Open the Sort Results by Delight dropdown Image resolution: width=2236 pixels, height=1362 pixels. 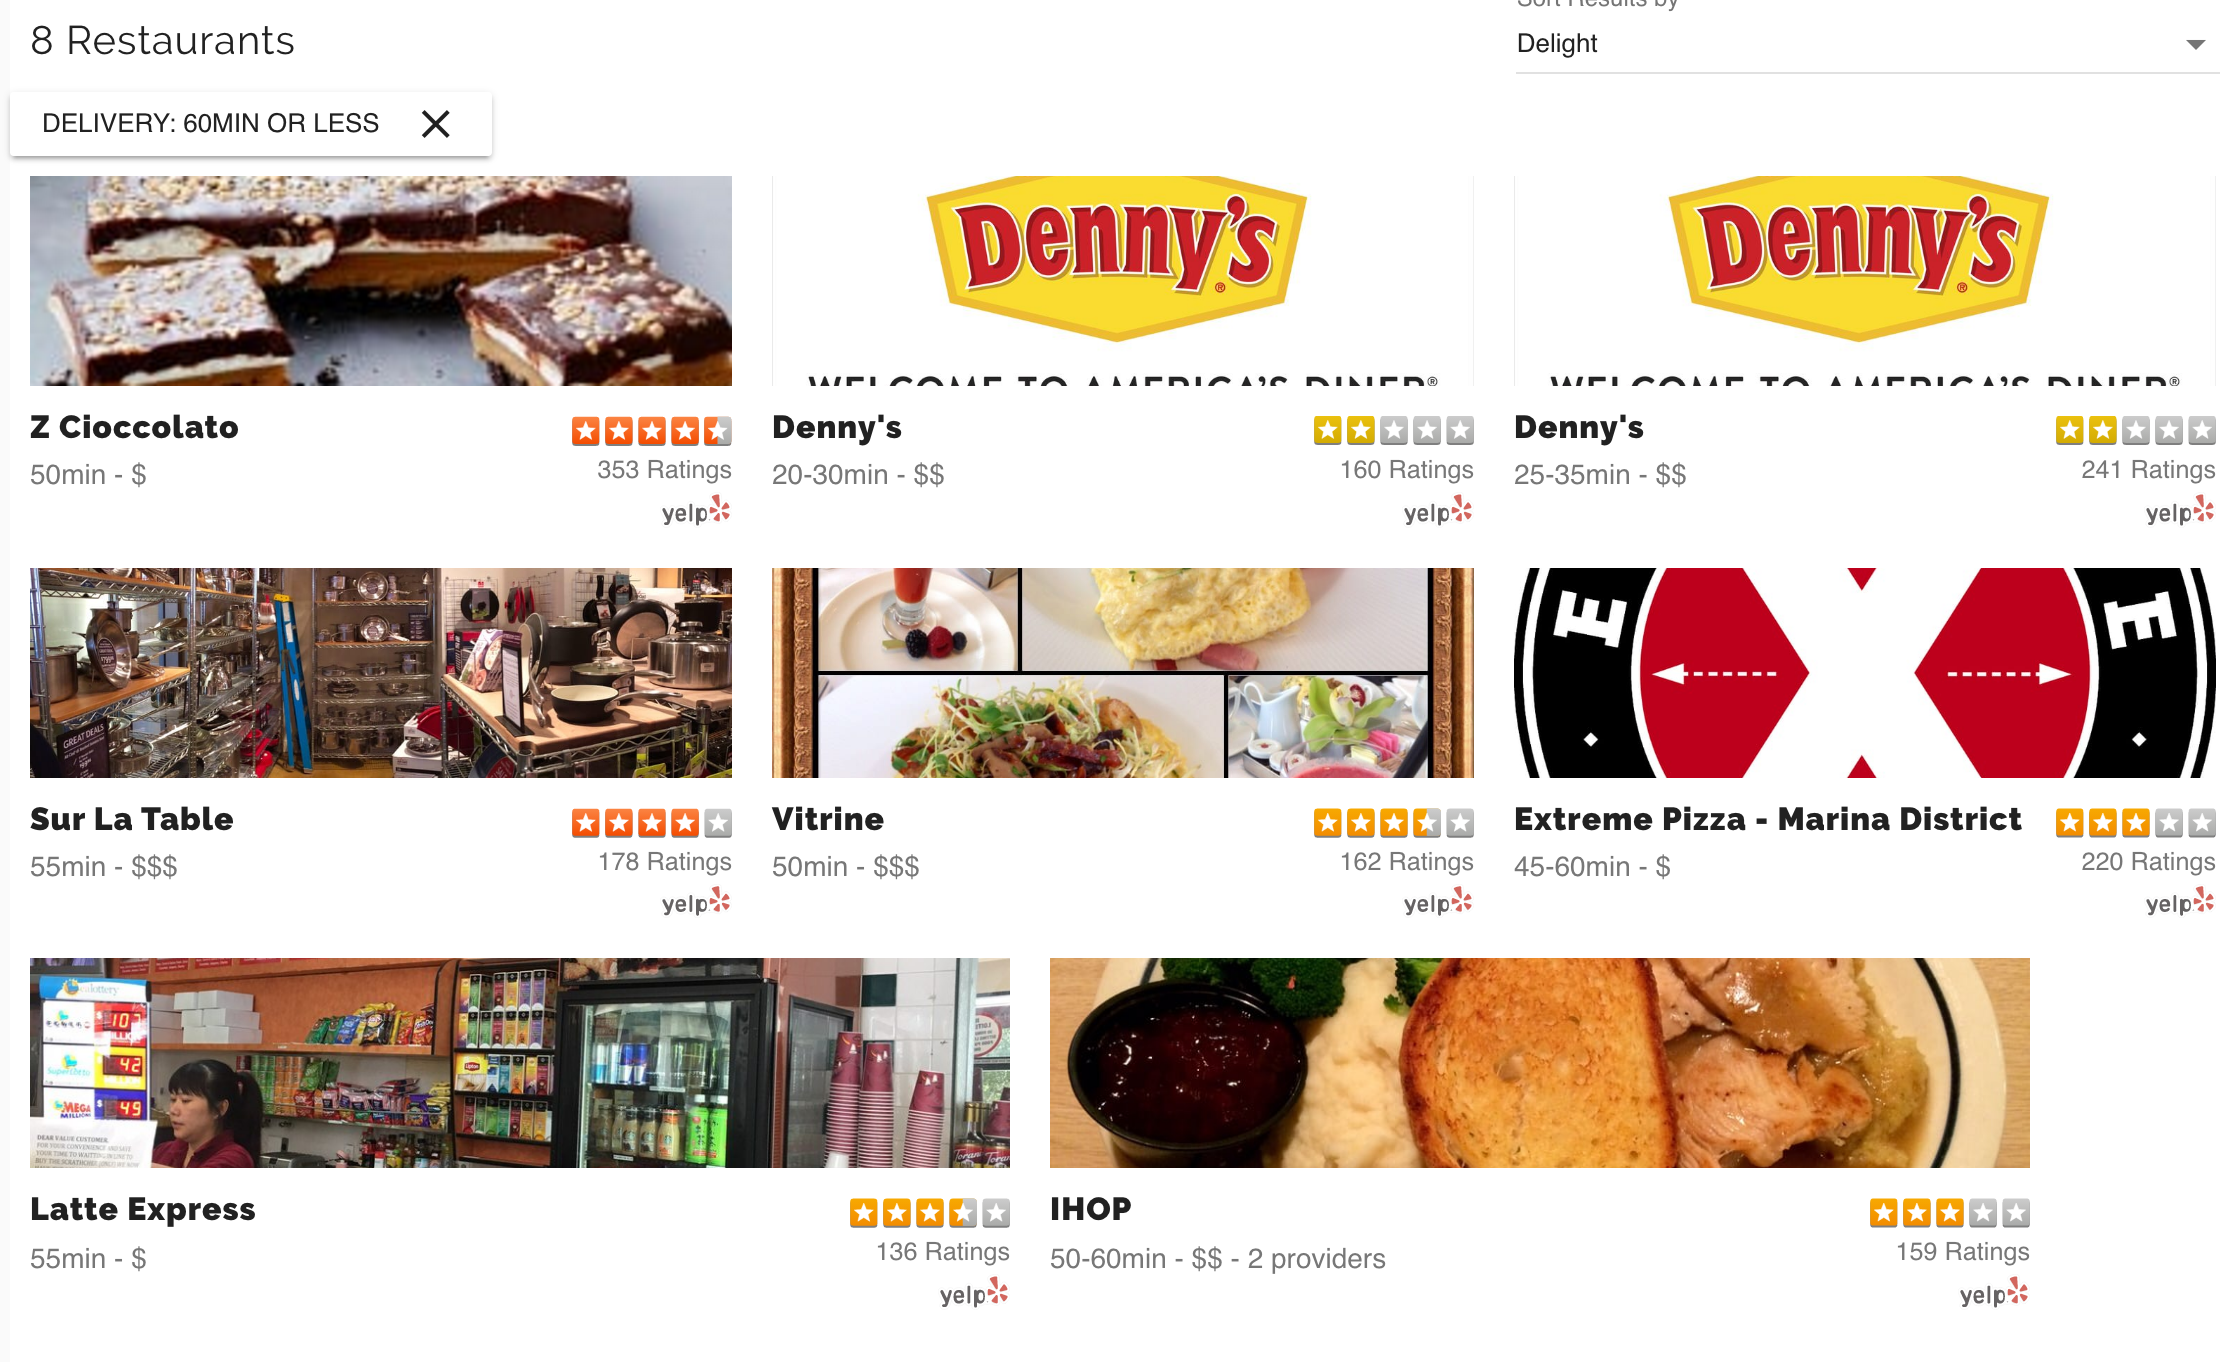pyautogui.click(x=1866, y=44)
